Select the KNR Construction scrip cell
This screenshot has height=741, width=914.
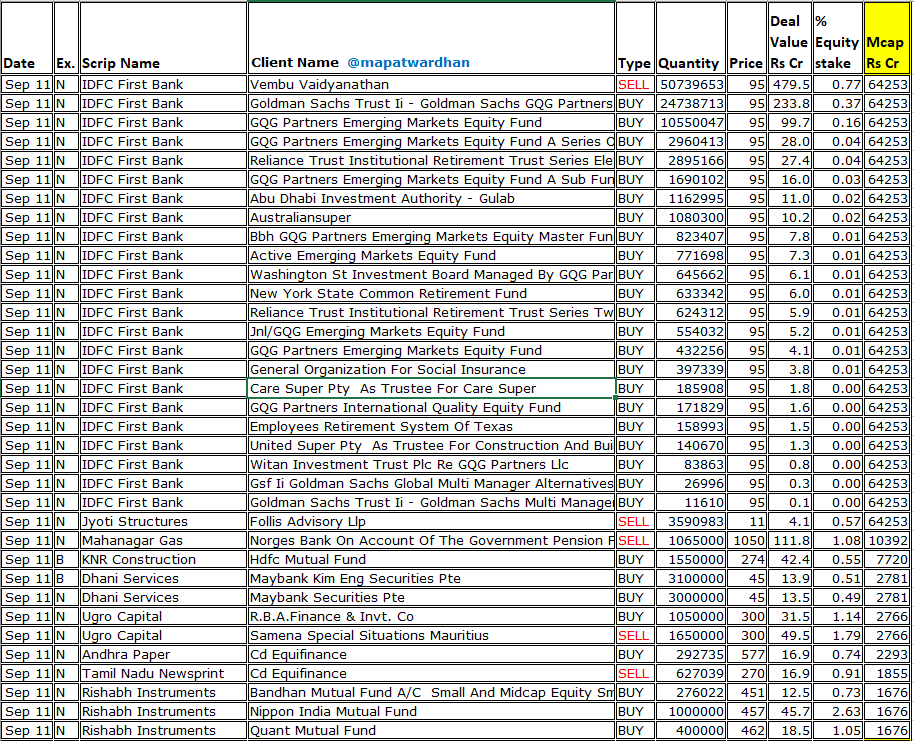click(163, 560)
